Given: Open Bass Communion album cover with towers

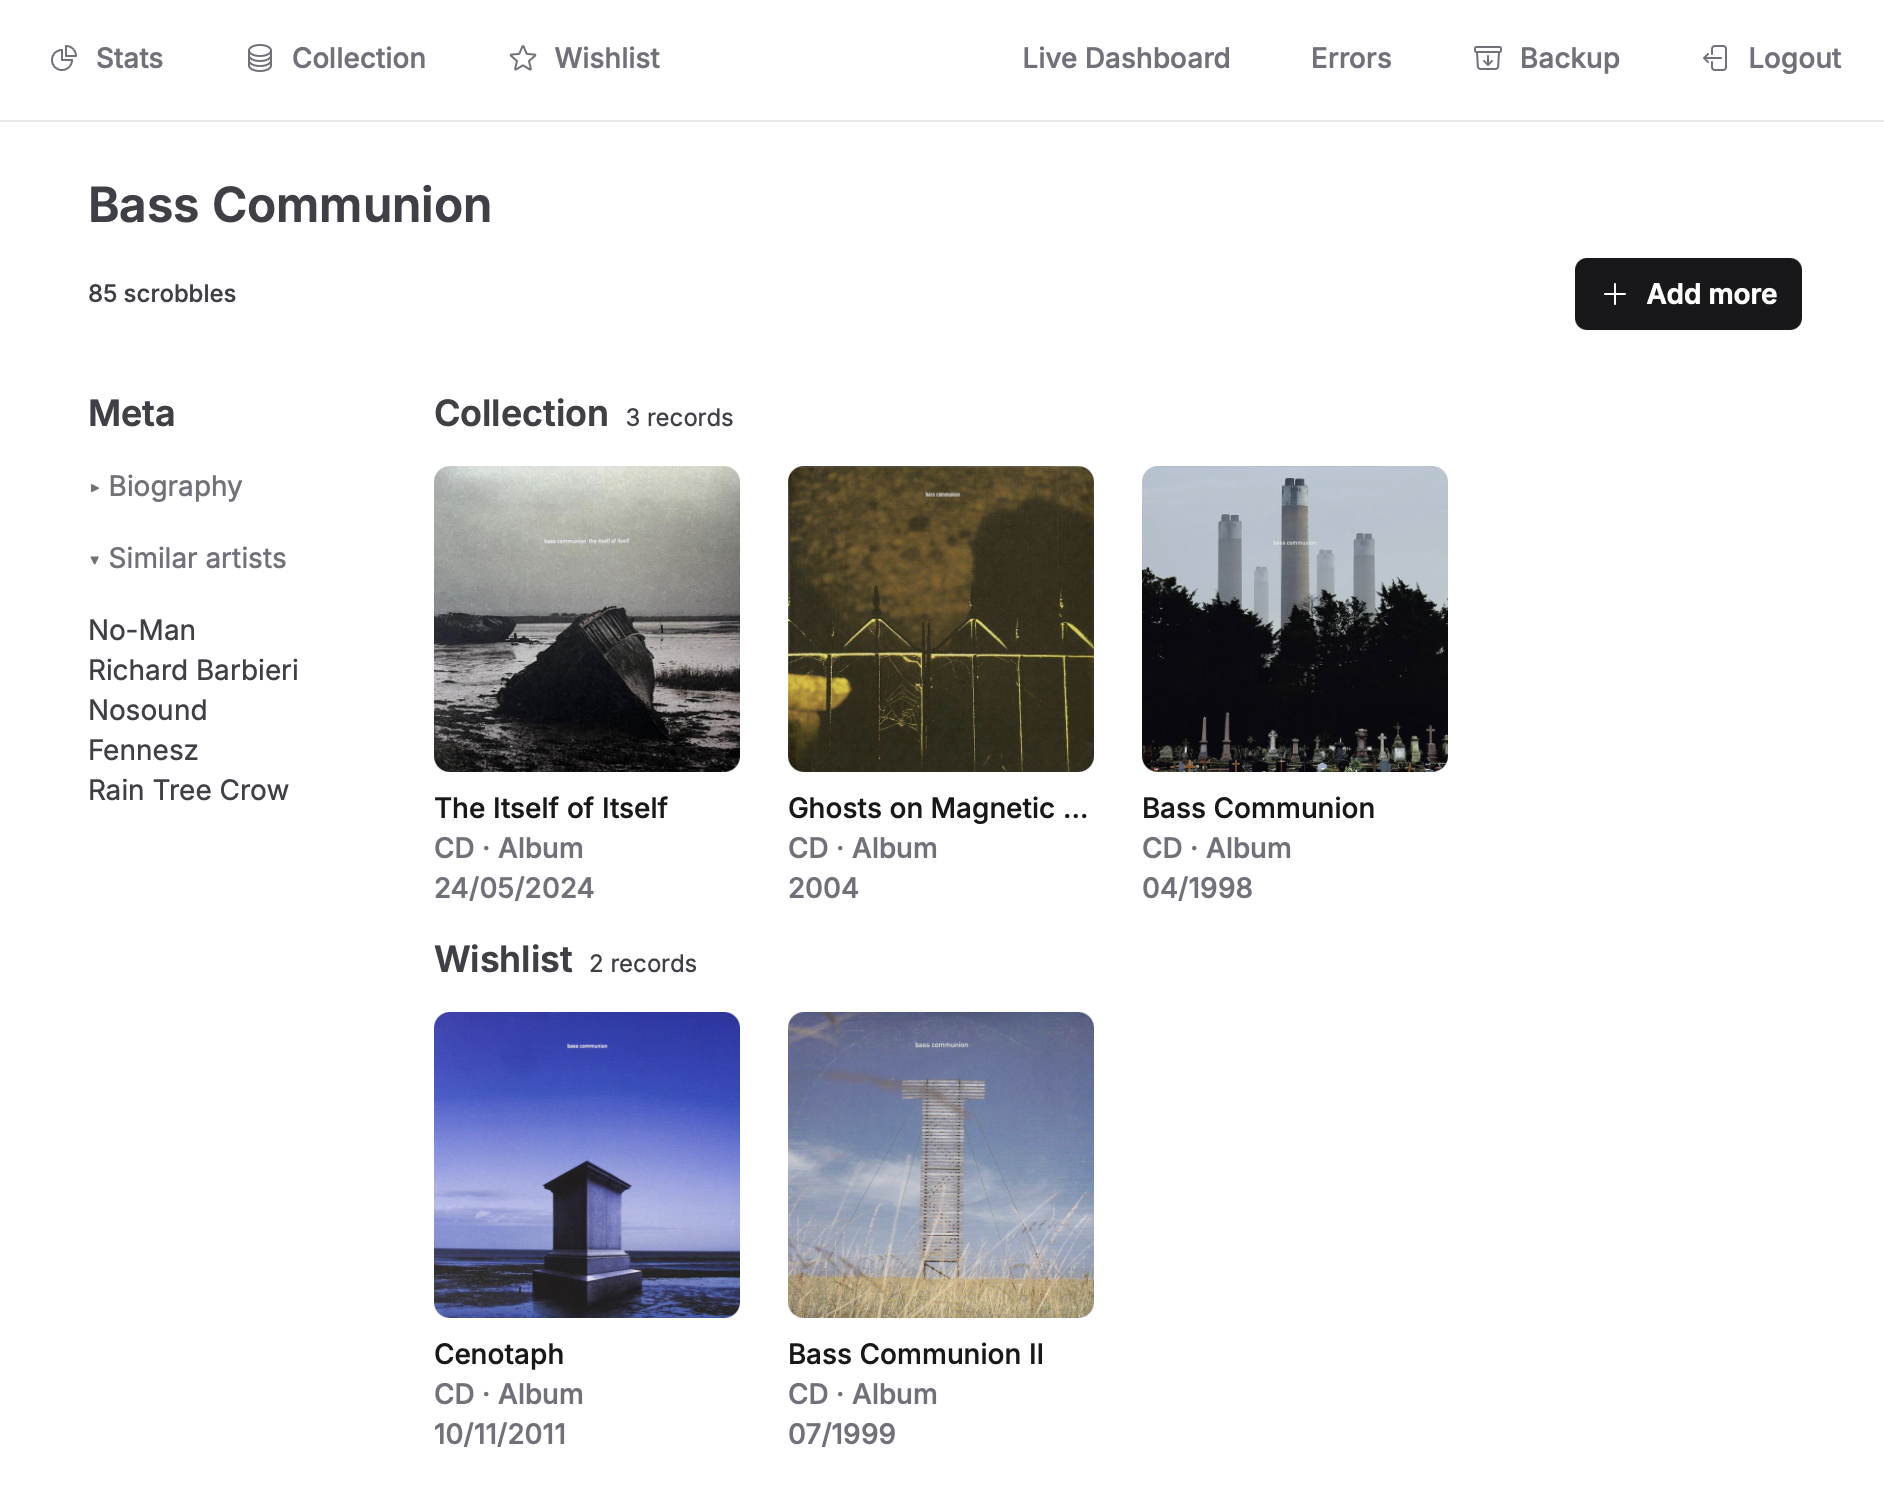Looking at the screenshot, I should (x=1295, y=619).
